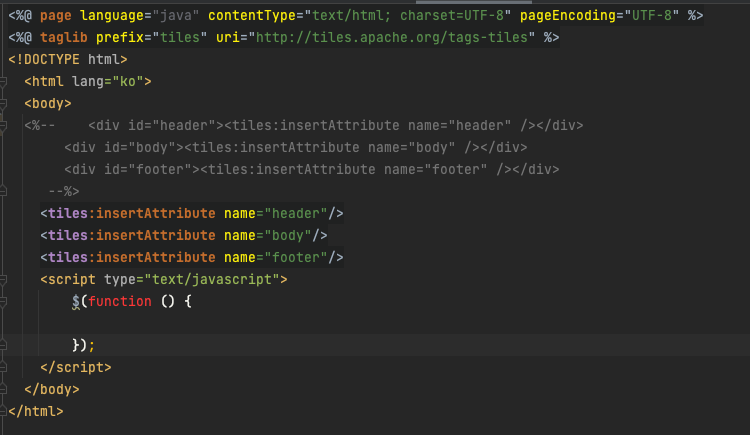Collapse the $(function () { fold marker
The height and width of the screenshot is (435, 750).
3,302
